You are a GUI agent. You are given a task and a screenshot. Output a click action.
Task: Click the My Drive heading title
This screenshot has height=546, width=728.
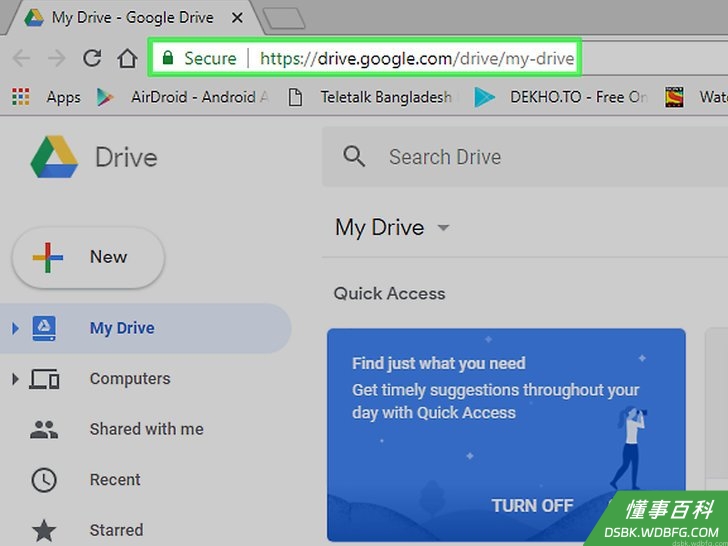(x=379, y=228)
